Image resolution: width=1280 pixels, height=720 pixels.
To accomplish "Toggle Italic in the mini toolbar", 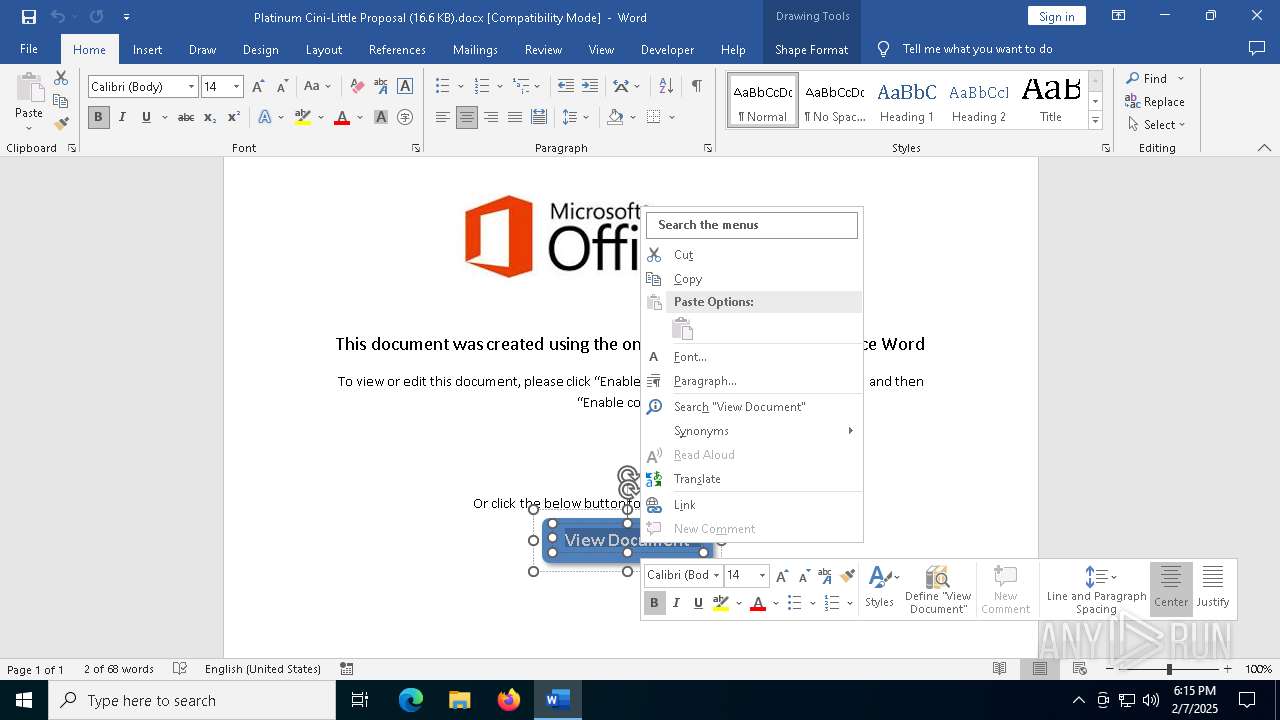I will (x=676, y=603).
